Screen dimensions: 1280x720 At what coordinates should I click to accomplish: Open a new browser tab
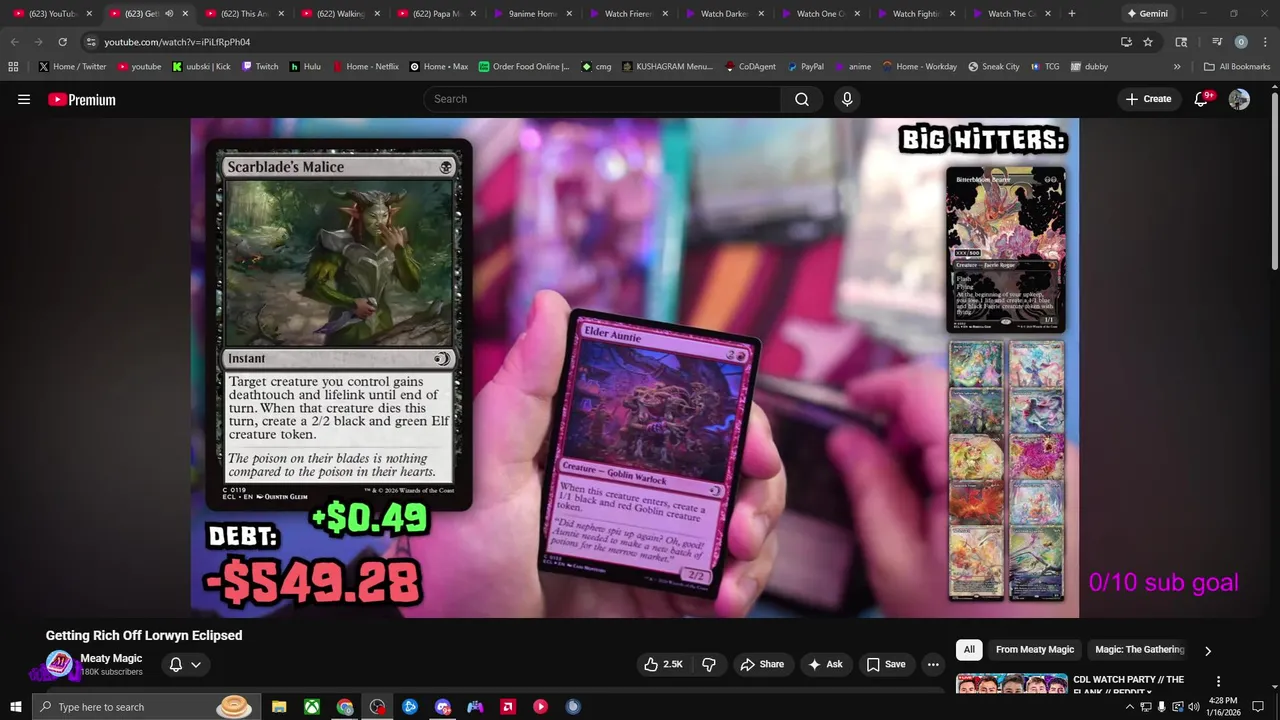click(x=1072, y=14)
